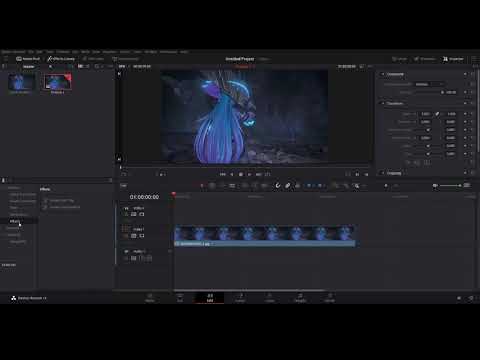Screen dimensions: 480x360
Task: Select the video clip on Video 1 track
Action: (x=265, y=236)
